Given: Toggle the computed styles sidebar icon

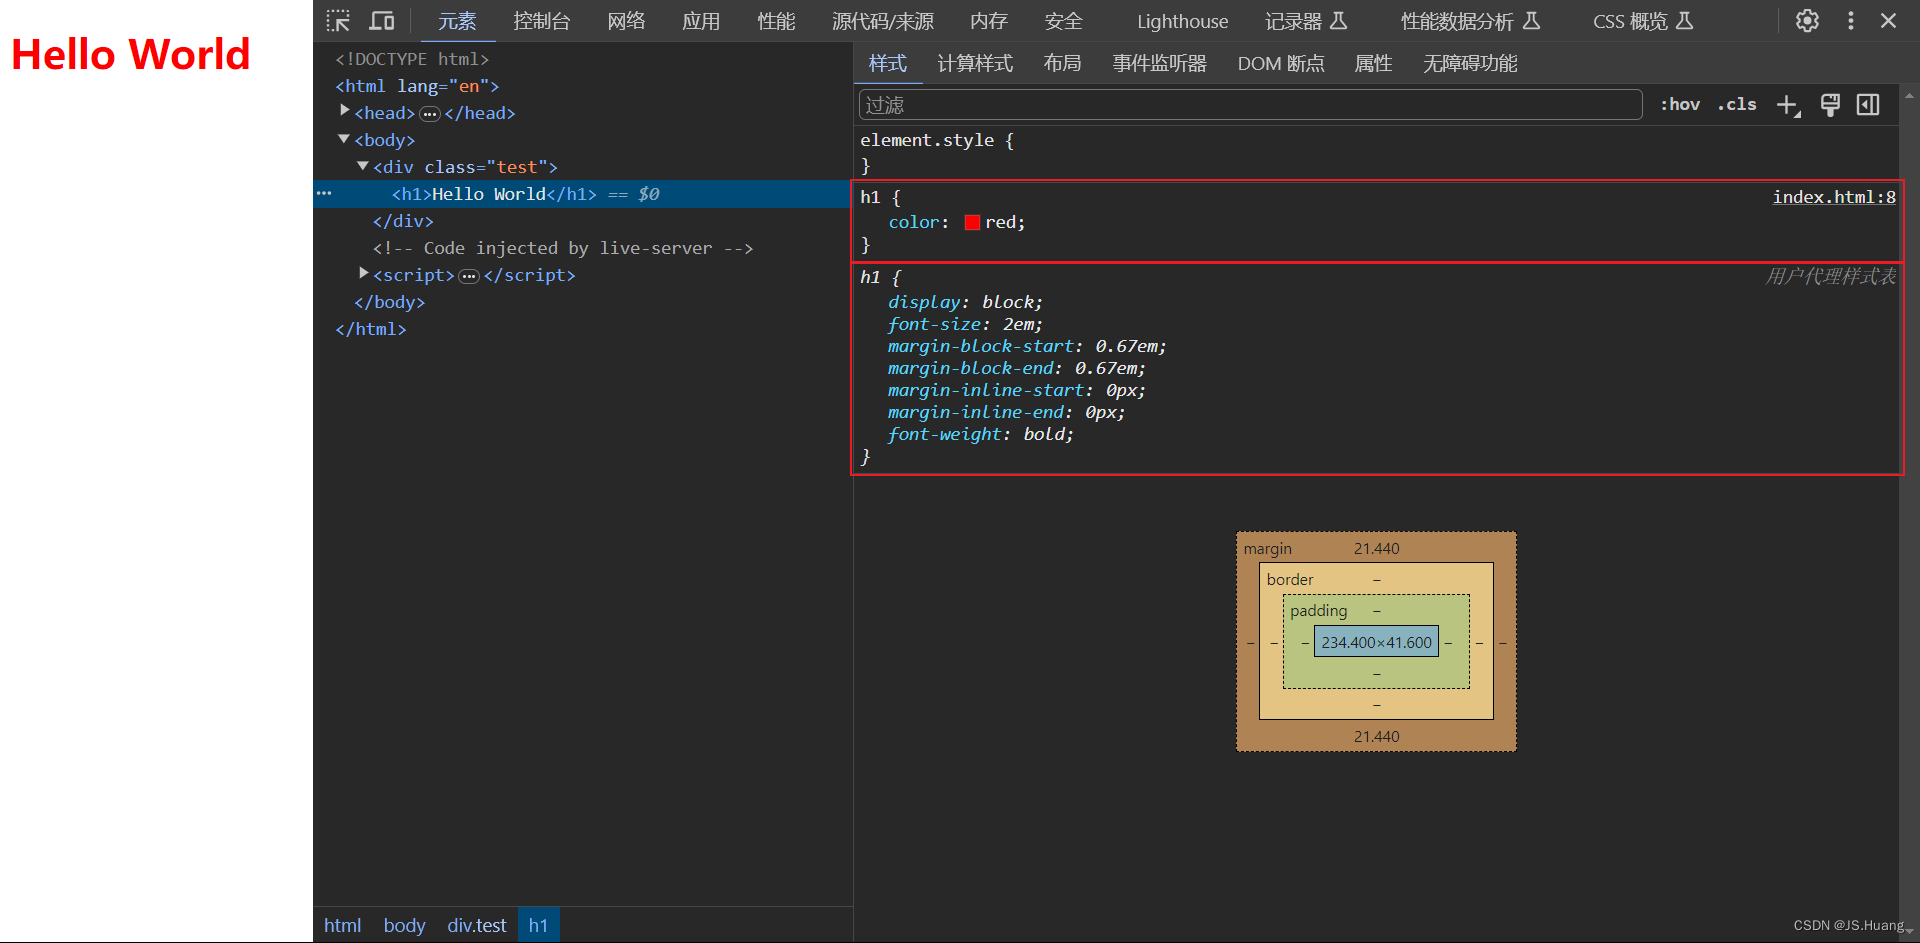Looking at the screenshot, I should pyautogui.click(x=1868, y=105).
